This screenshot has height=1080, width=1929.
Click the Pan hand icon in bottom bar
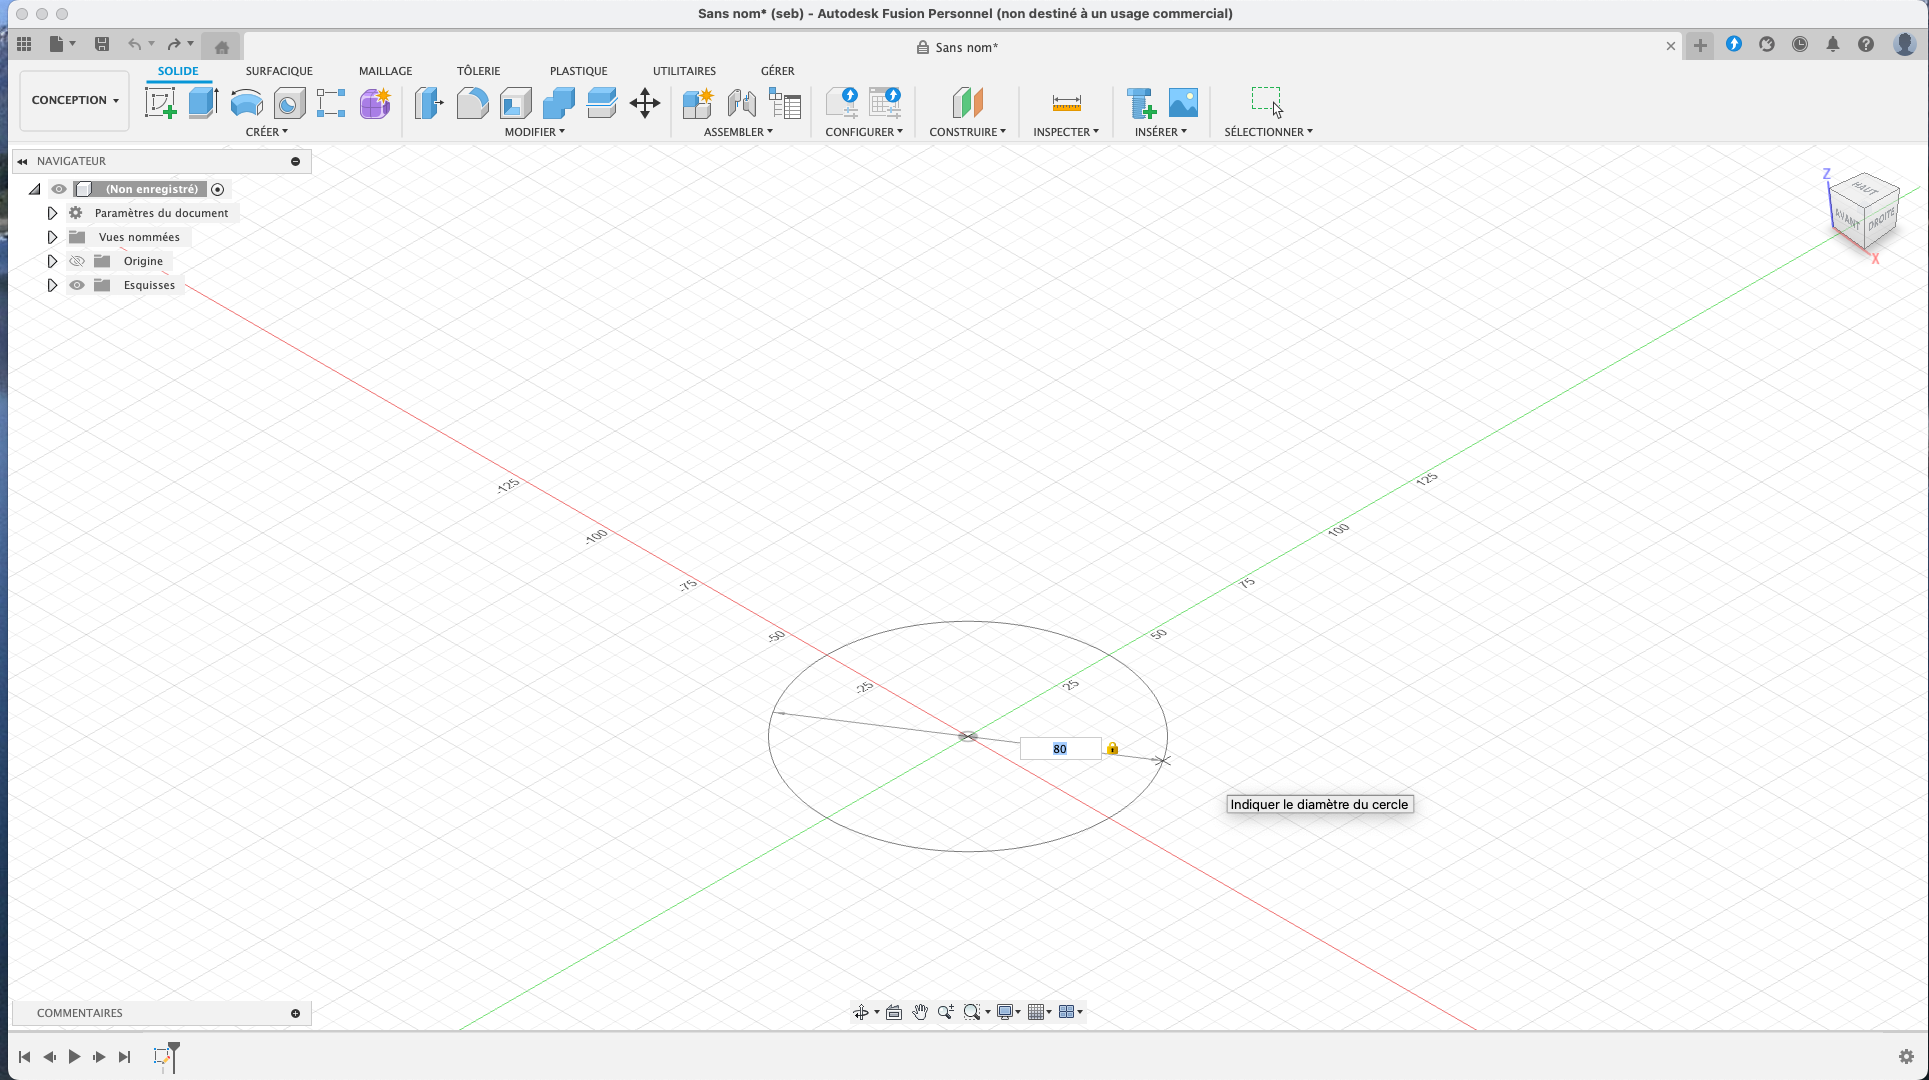point(919,1012)
